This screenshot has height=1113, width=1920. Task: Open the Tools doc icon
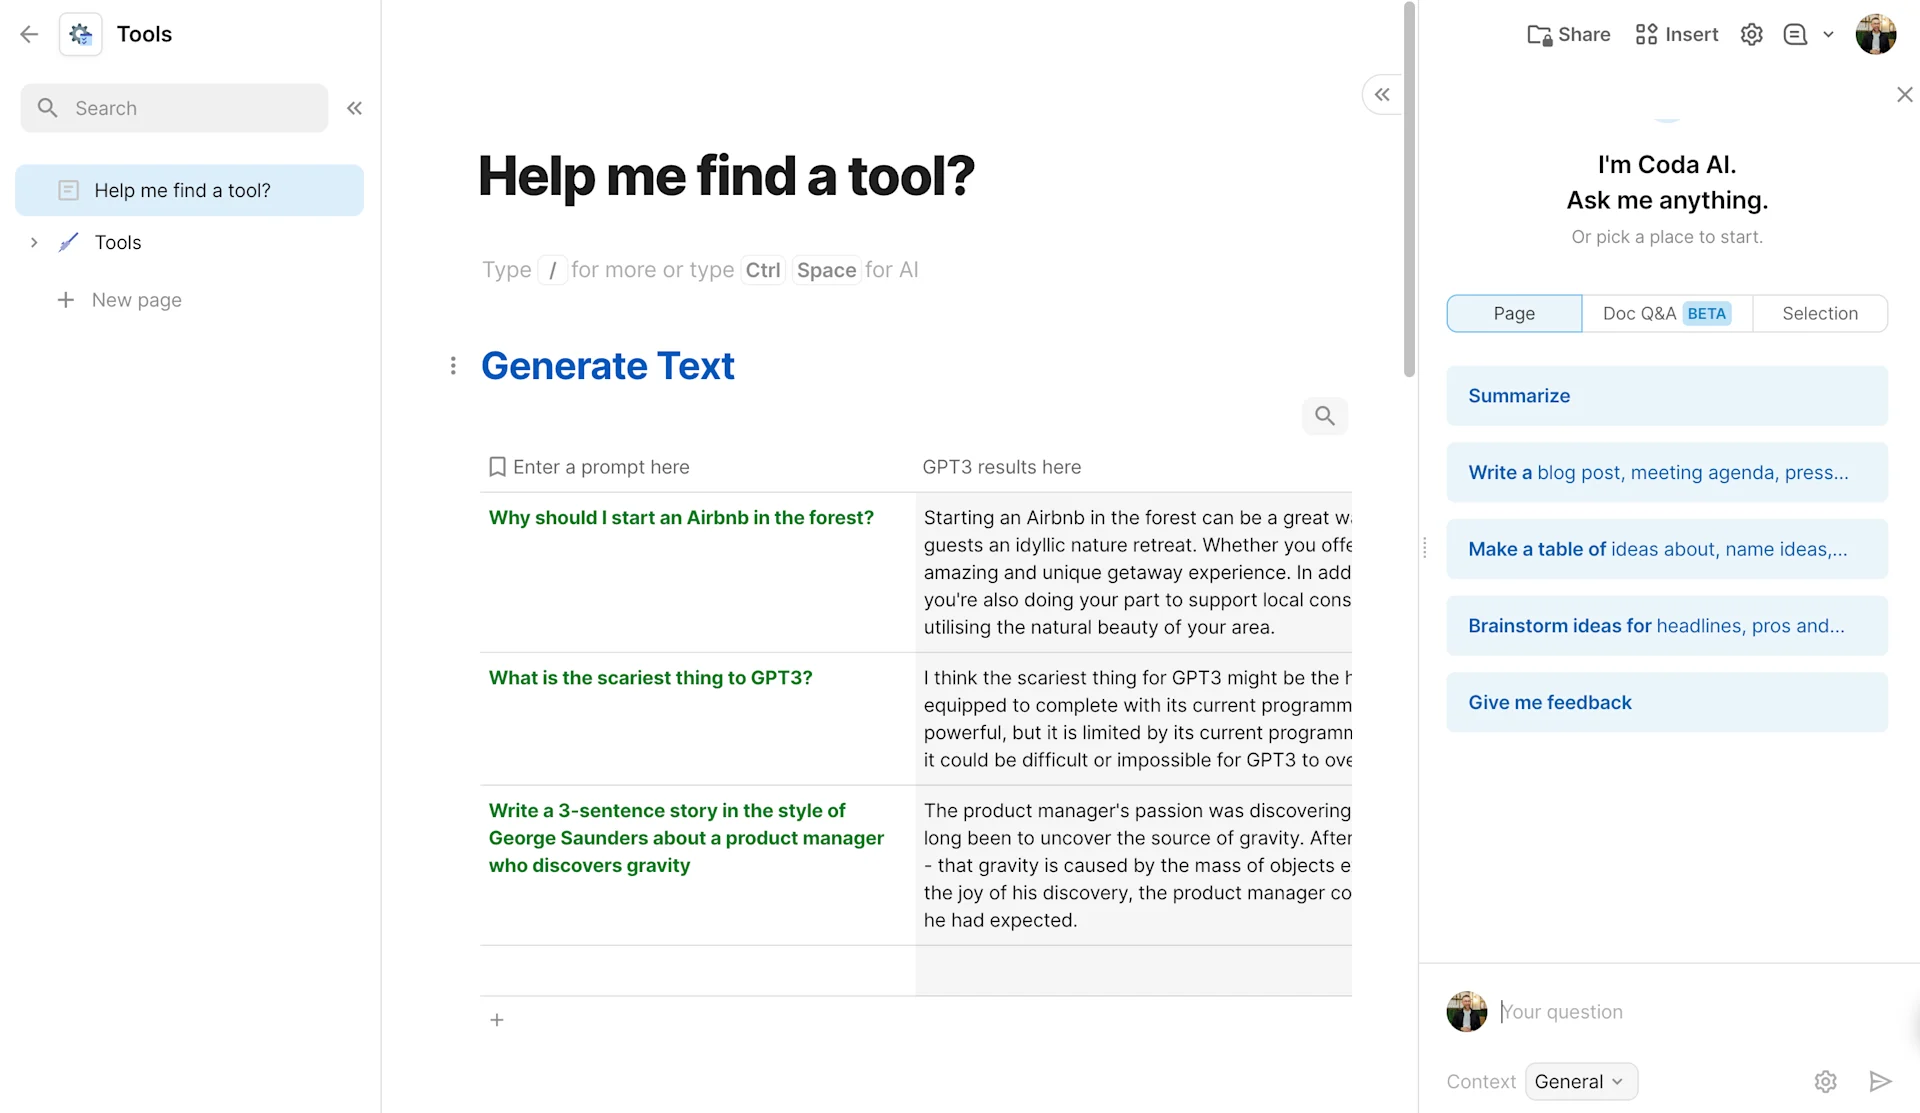[x=80, y=34]
